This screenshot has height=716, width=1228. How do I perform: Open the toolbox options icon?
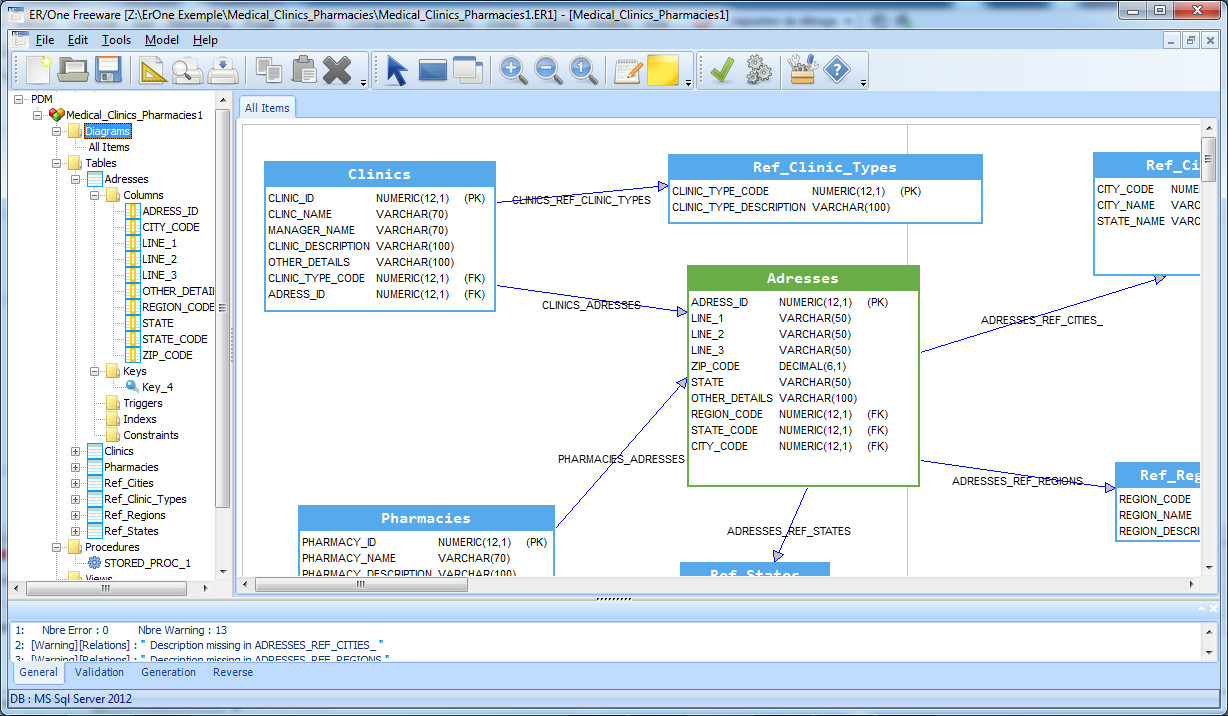(x=802, y=70)
